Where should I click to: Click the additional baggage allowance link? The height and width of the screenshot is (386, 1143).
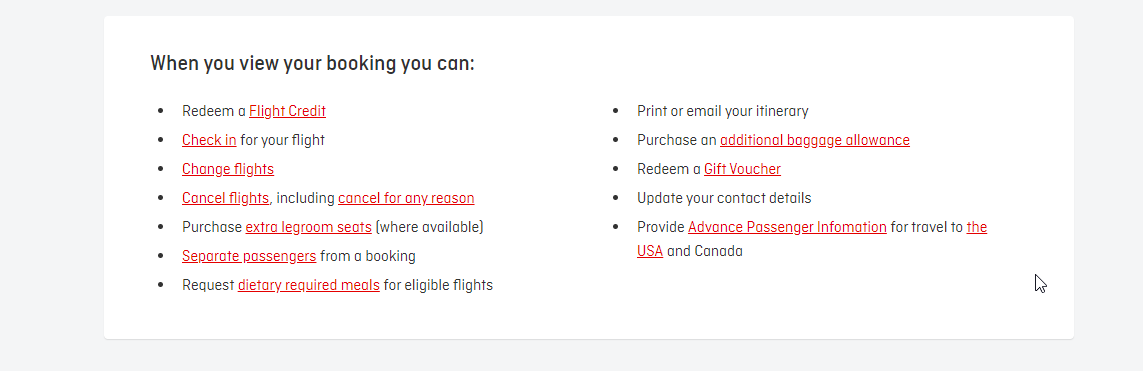815,140
